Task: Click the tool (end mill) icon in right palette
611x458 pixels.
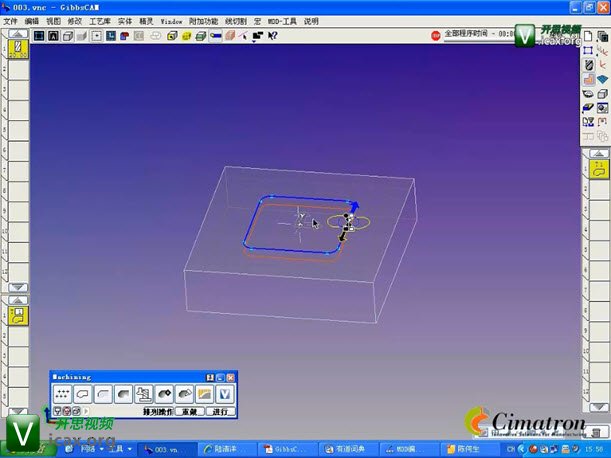Action: coord(589,65)
